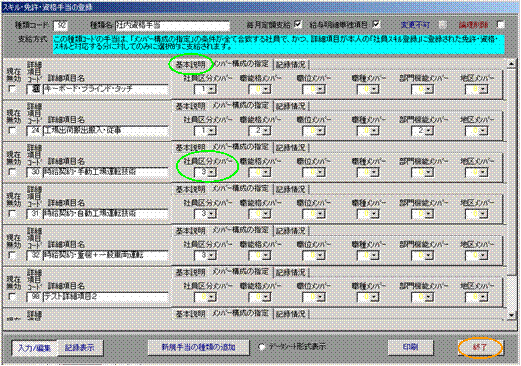Open 記録情況 tab on code 32 row
The height and width of the screenshot is (366, 521).
pyautogui.click(x=291, y=231)
